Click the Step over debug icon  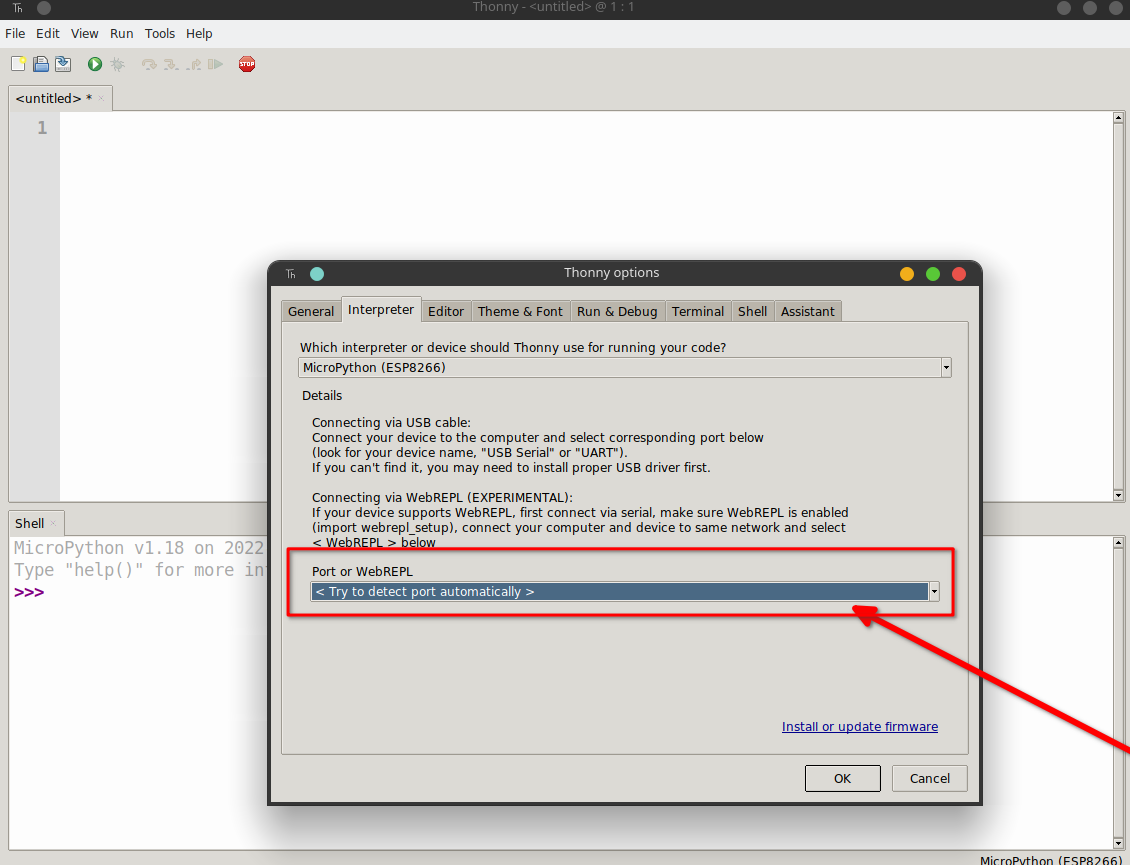pyautogui.click(x=149, y=64)
